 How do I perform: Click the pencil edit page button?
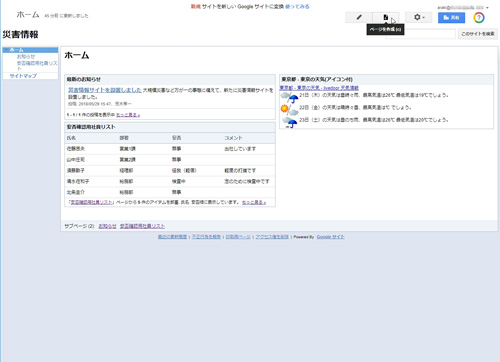[359, 17]
